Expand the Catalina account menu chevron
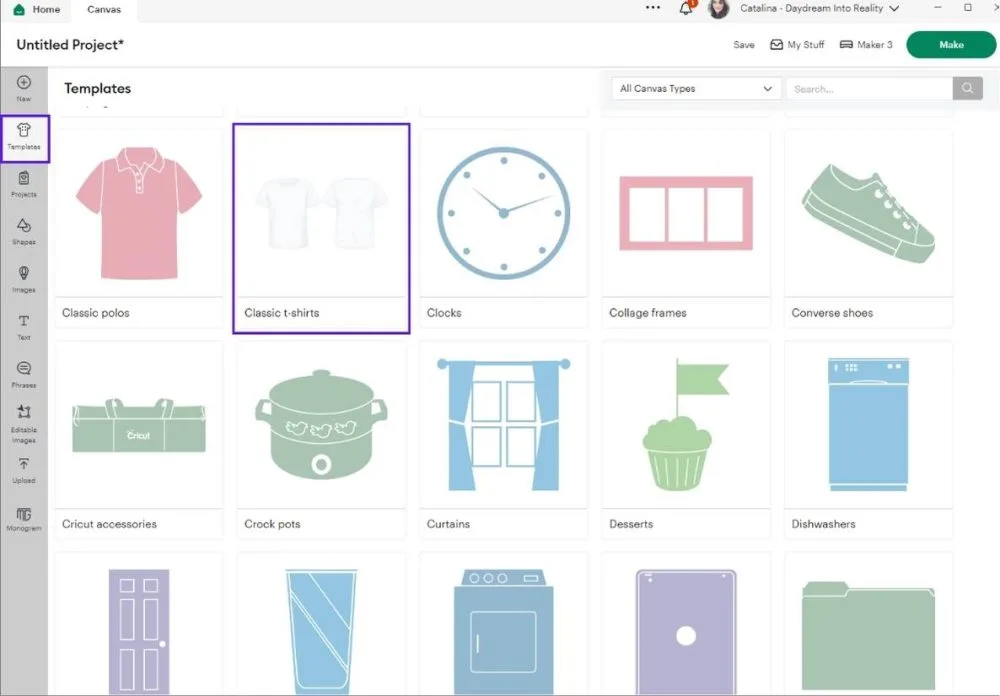The height and width of the screenshot is (696, 1000). coord(894,9)
